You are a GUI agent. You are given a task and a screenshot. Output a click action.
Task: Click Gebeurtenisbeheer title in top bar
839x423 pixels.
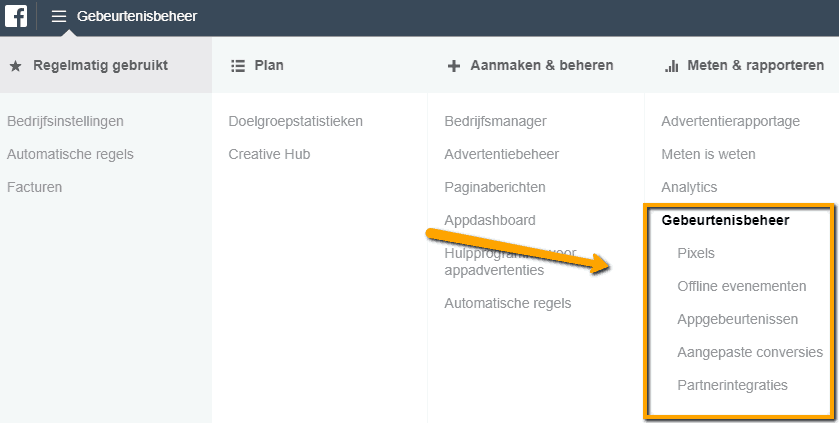[137, 17]
